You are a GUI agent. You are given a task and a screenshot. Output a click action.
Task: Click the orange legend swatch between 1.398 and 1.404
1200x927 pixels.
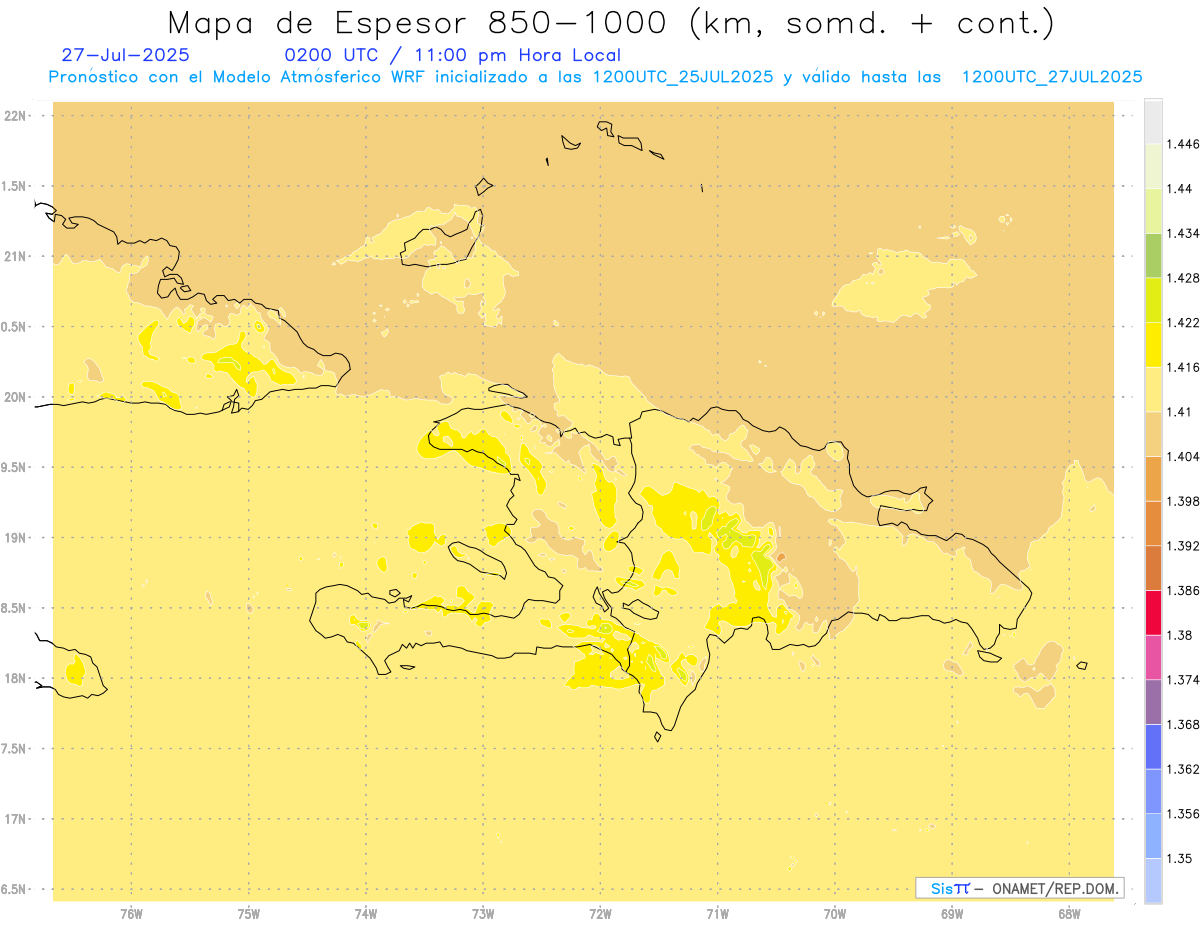point(1153,479)
